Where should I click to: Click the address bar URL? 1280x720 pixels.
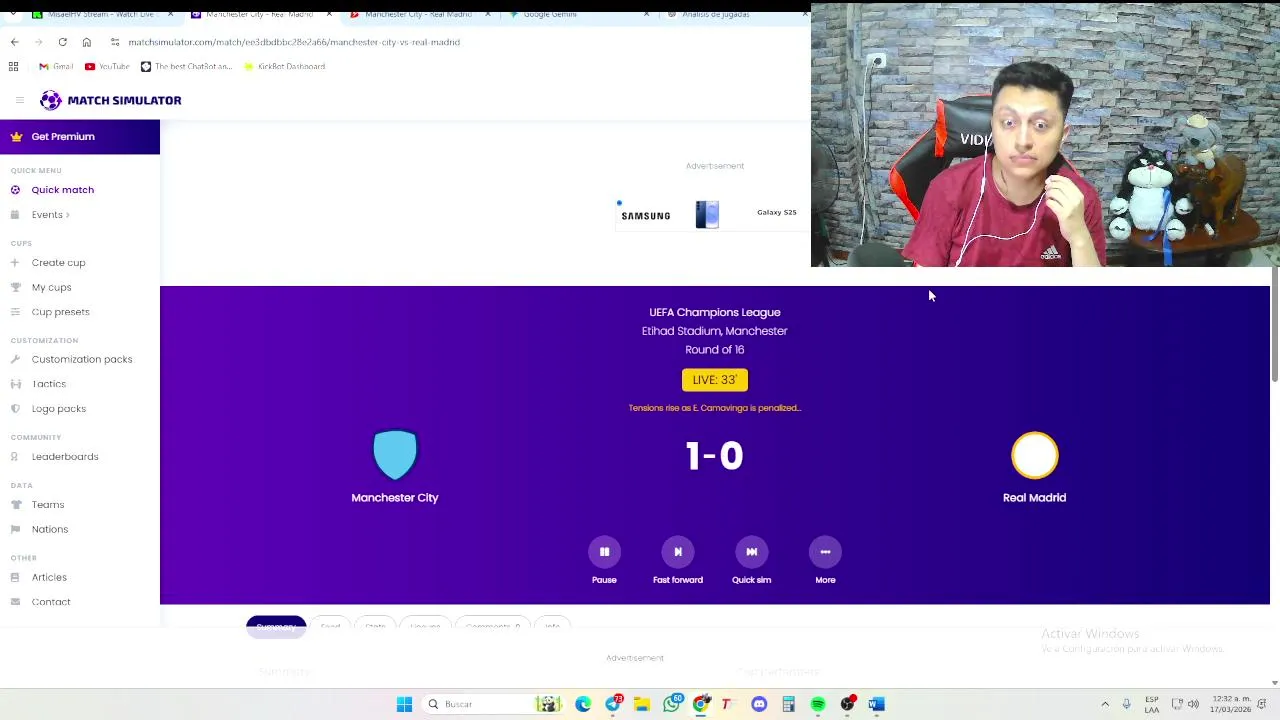coord(294,42)
